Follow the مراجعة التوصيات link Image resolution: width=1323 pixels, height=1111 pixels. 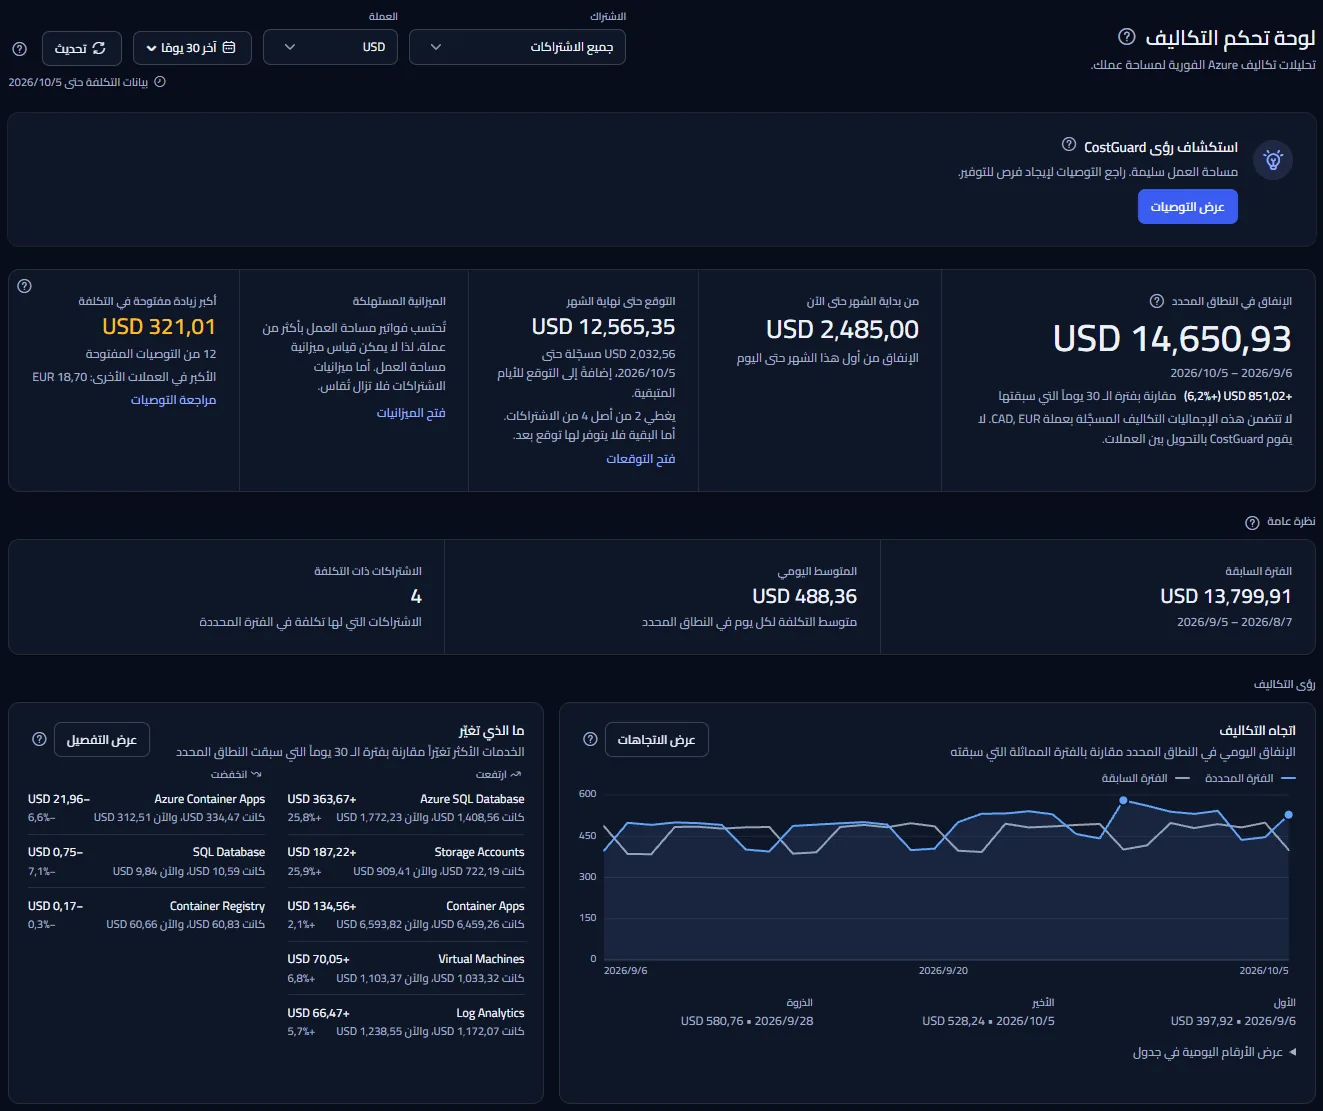coord(173,400)
